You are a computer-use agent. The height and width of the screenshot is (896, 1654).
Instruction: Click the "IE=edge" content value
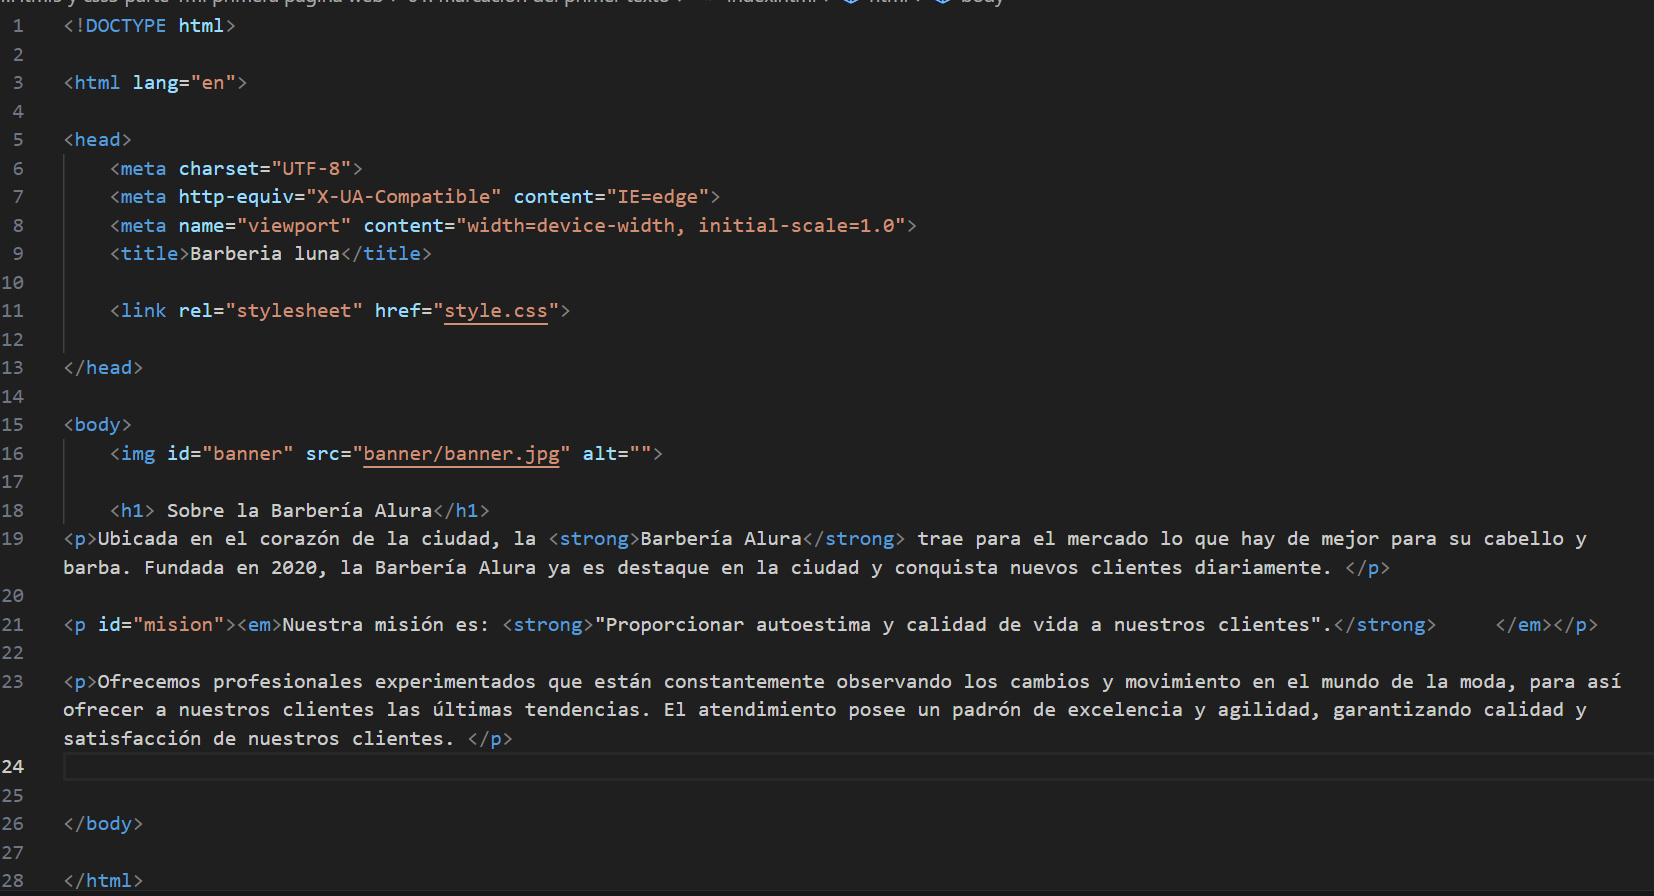point(658,197)
